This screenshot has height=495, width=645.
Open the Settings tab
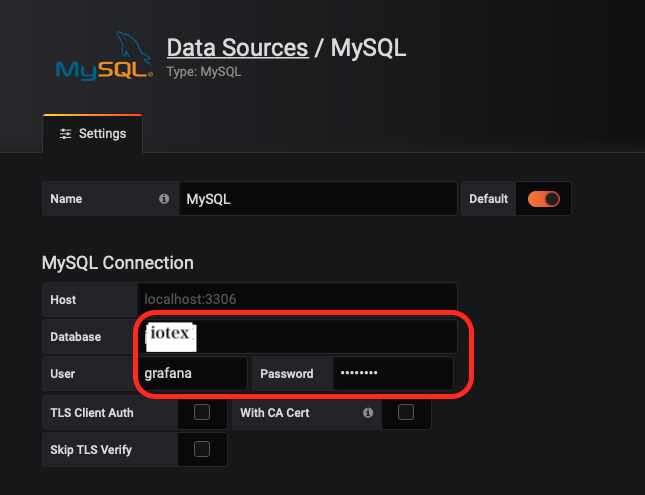(x=93, y=134)
